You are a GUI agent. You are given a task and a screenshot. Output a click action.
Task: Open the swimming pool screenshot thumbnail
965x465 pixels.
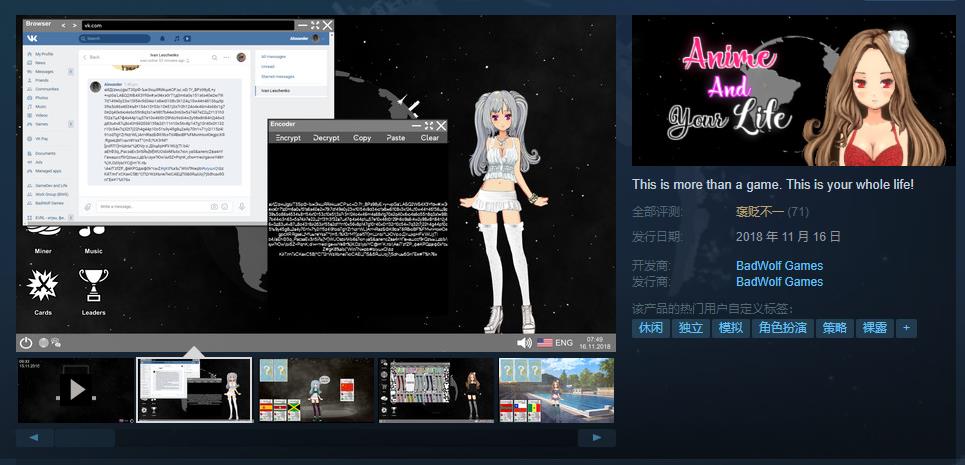point(556,390)
